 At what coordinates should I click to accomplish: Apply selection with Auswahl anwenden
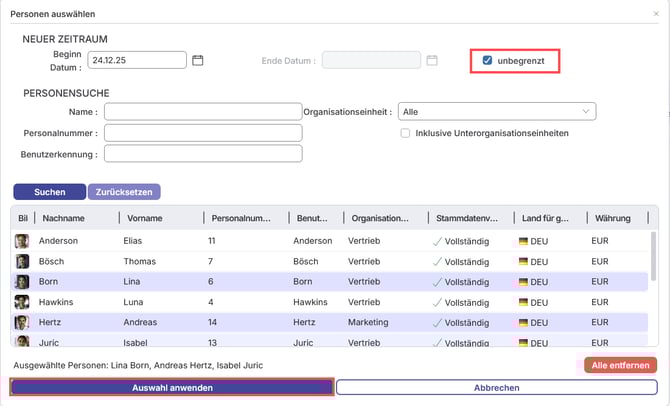pyautogui.click(x=171, y=387)
